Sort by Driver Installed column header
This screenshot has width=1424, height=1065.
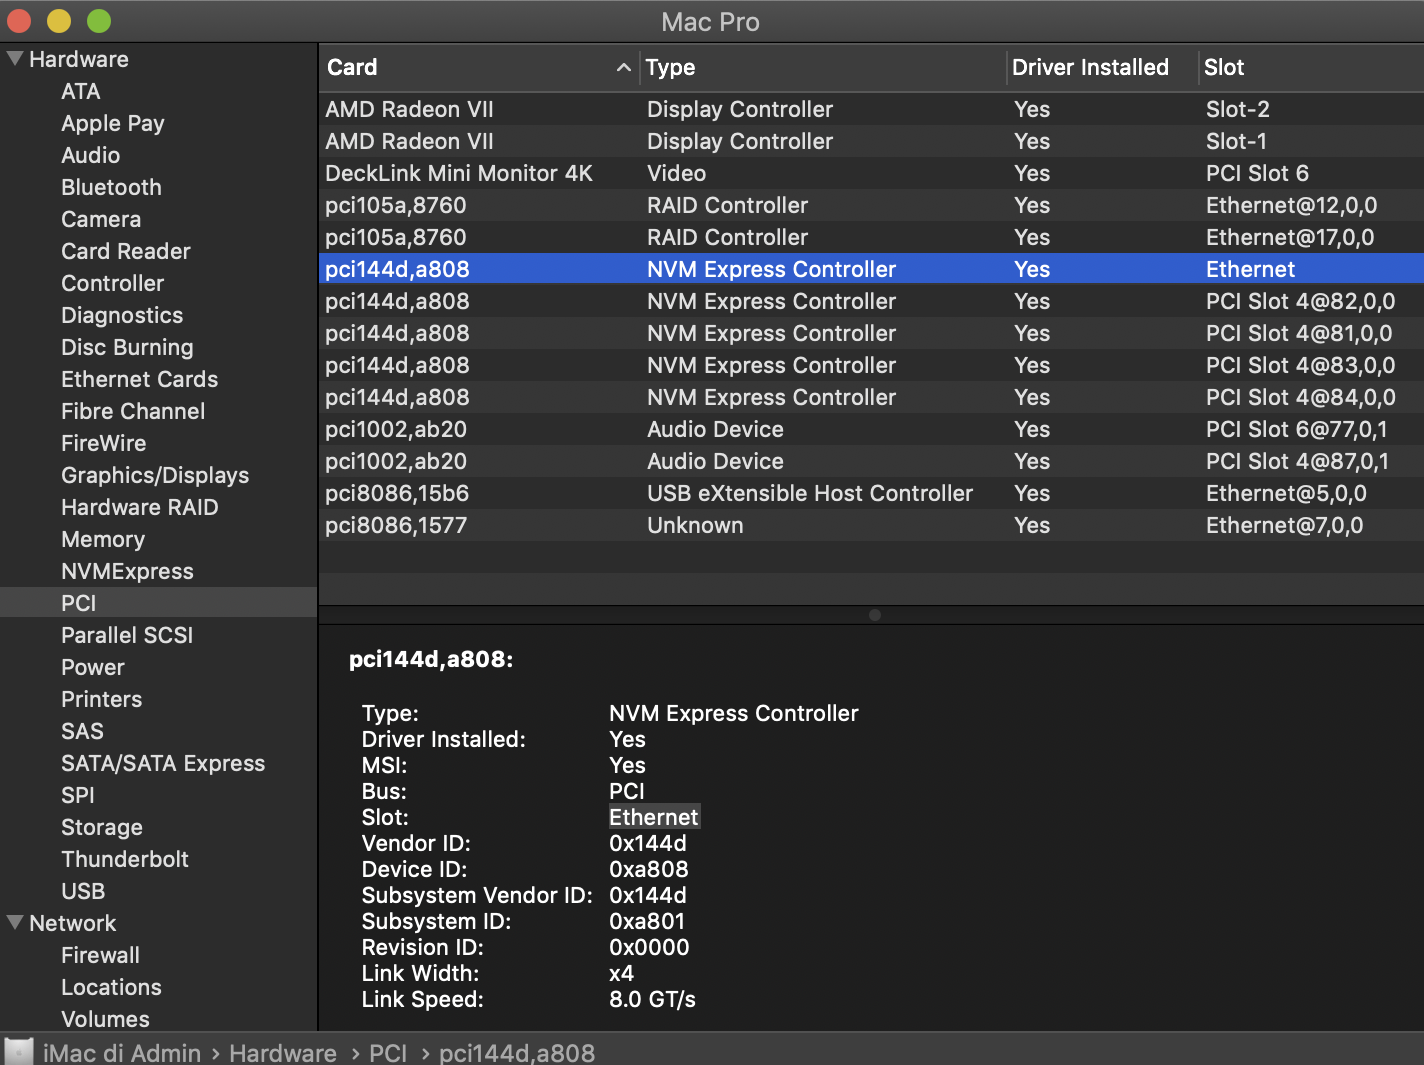click(x=1101, y=67)
